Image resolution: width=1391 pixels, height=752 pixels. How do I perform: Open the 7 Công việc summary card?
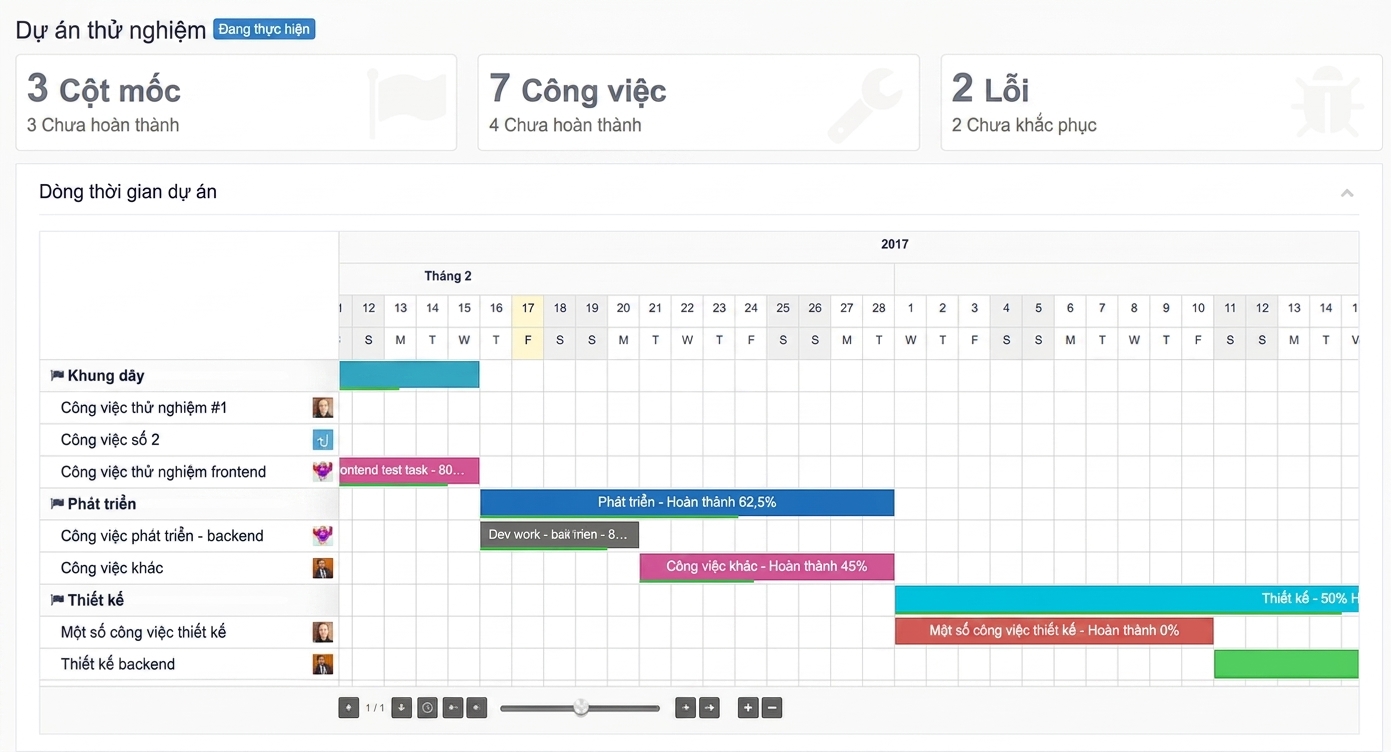698,103
